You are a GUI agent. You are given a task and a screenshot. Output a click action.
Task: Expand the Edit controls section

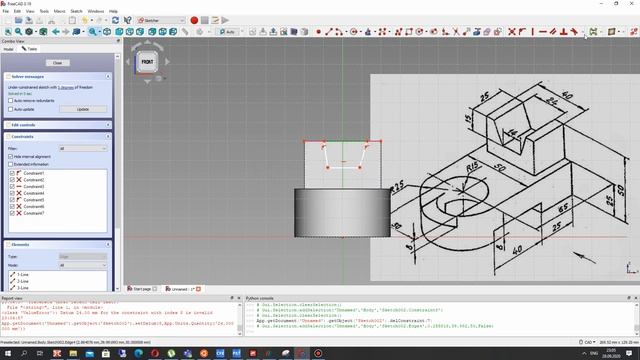[108, 125]
